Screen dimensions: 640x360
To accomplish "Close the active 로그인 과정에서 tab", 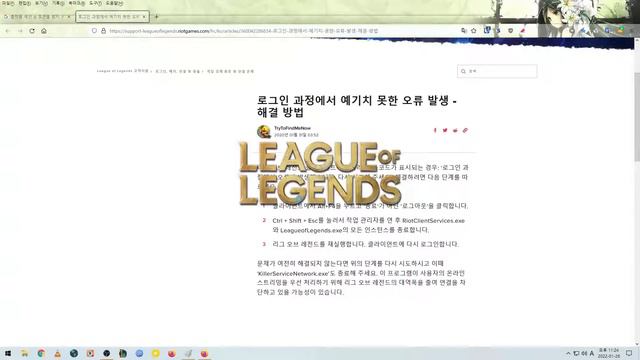I will [144, 17].
